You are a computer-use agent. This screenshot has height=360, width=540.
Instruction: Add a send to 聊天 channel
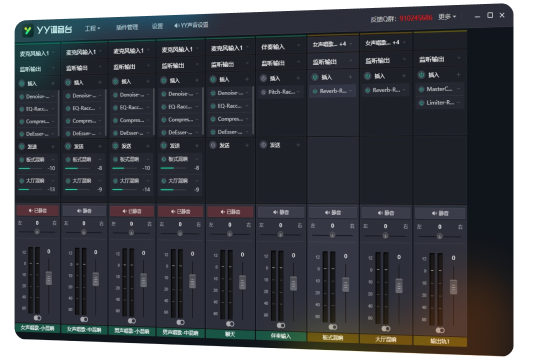click(x=247, y=145)
